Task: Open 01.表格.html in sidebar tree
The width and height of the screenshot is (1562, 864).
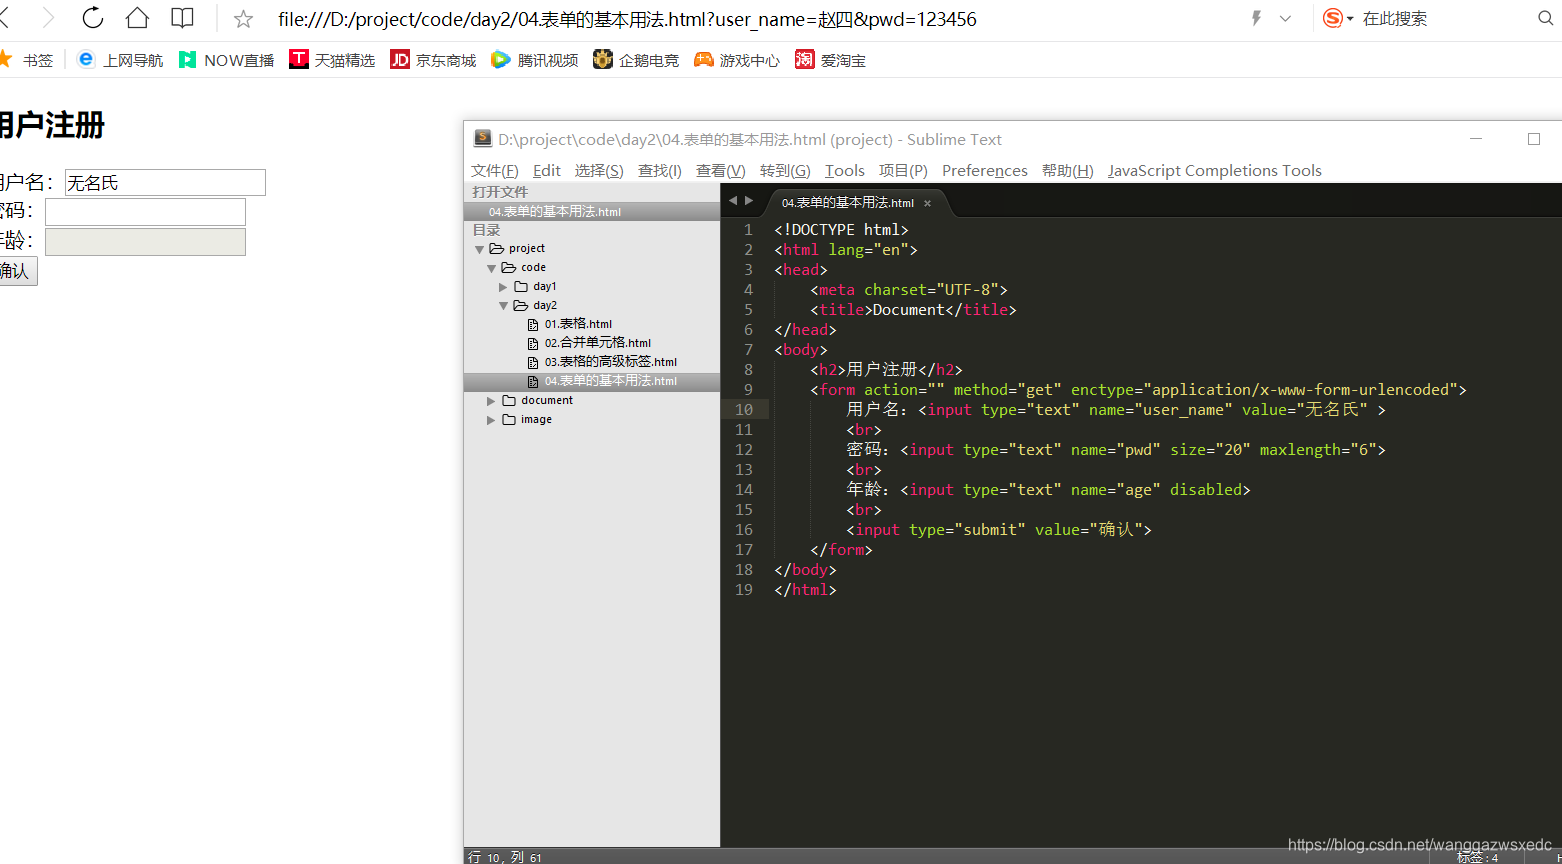Action: tap(578, 324)
